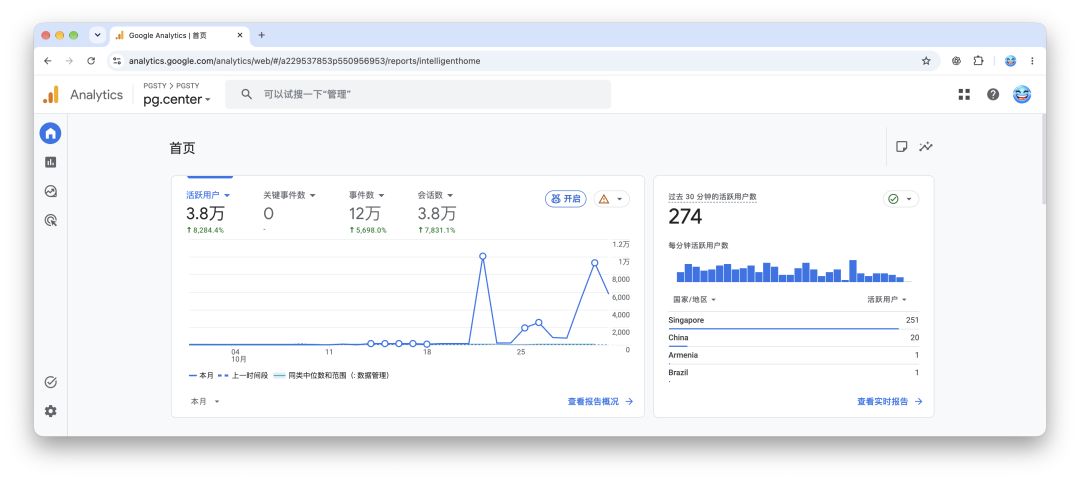This screenshot has height=481, width=1080.
Task: Open the account avatar in Analytics header
Action: click(x=1021, y=94)
